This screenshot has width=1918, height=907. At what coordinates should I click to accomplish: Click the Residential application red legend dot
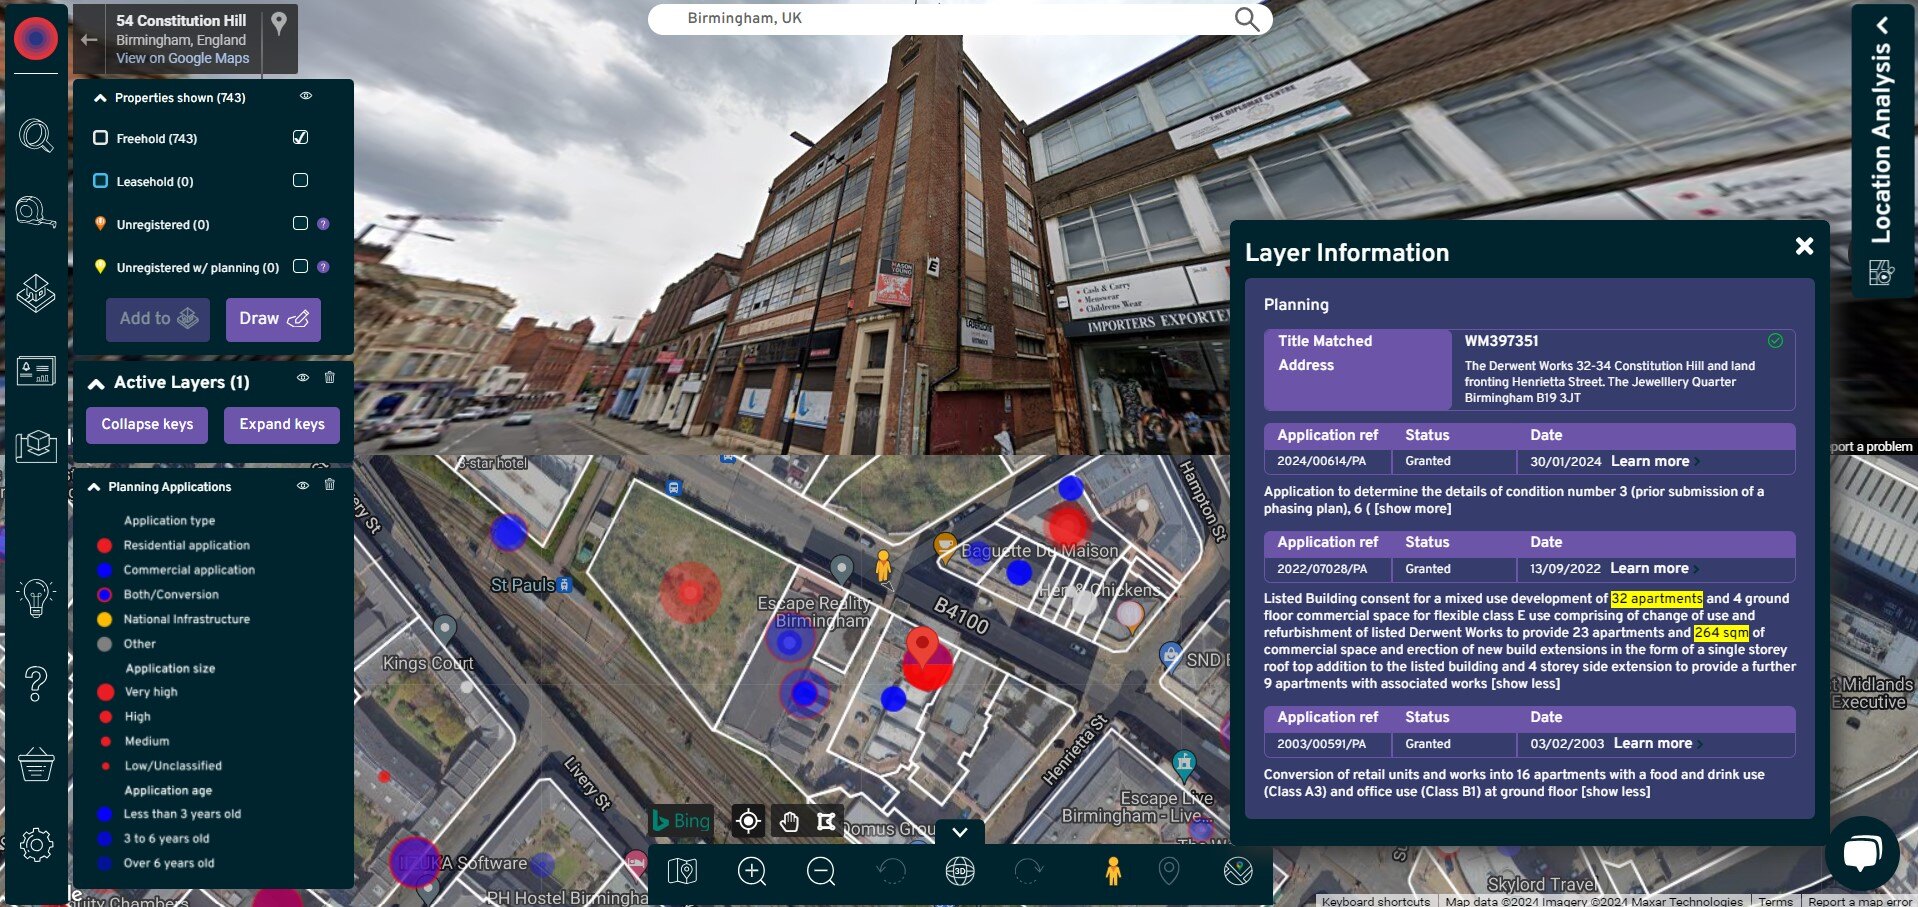point(104,545)
